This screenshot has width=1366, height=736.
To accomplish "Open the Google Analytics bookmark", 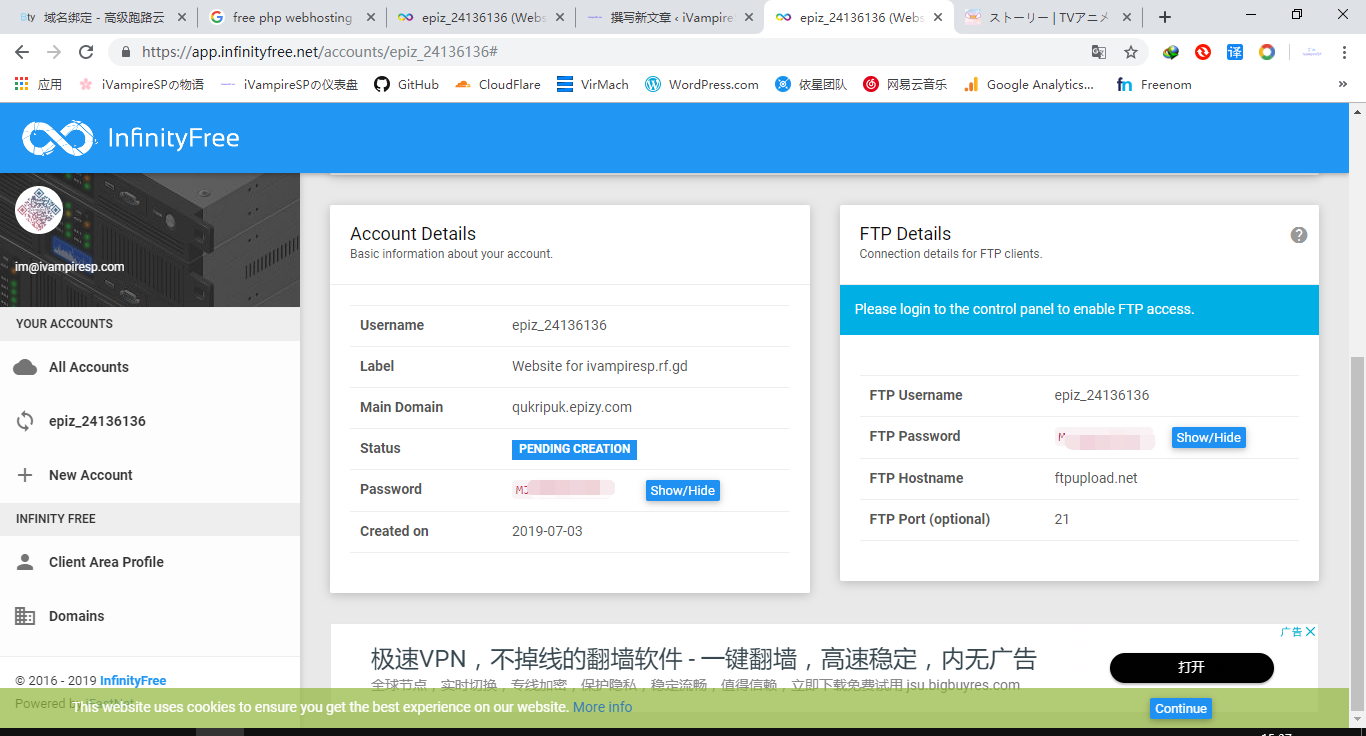I will [1028, 85].
